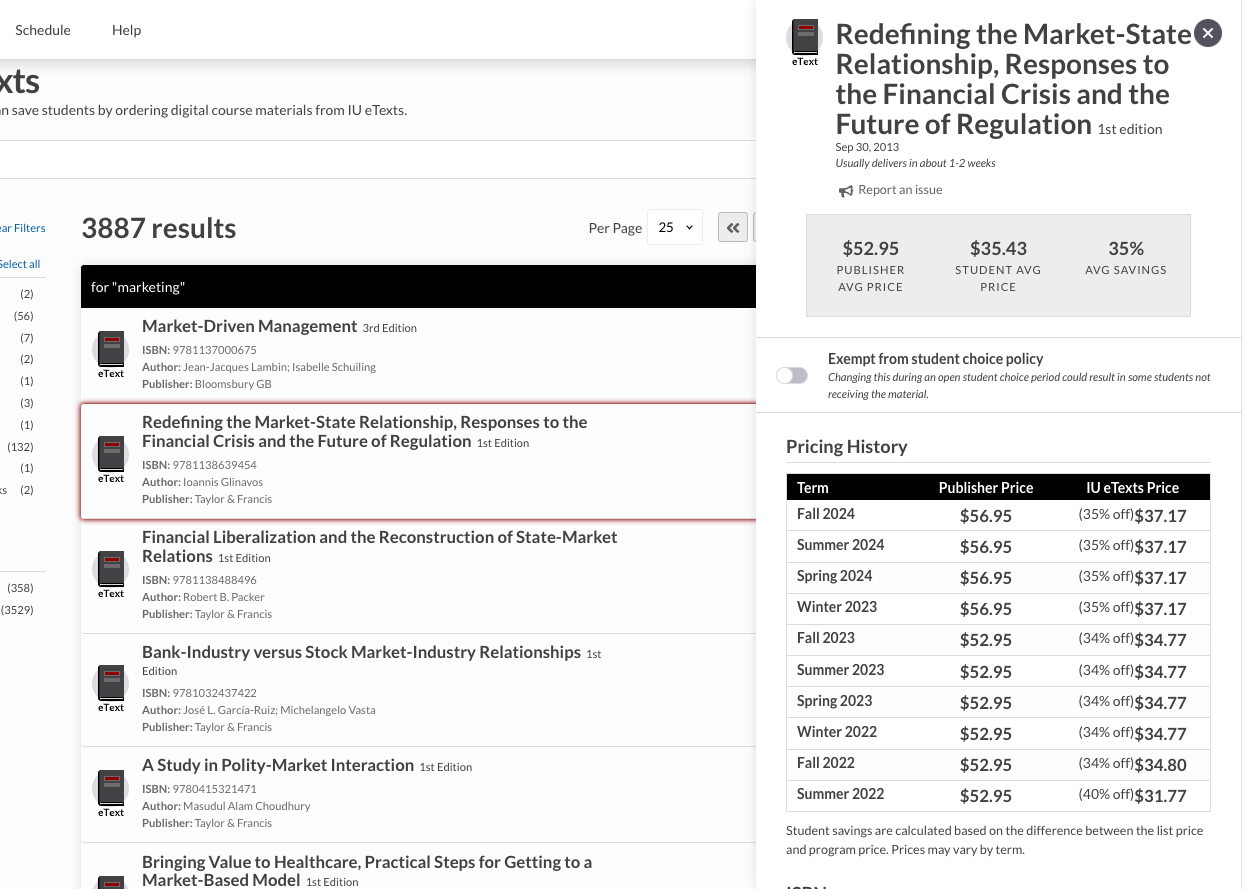This screenshot has width=1244, height=889.
Task: Click the Term column header
Action: point(813,488)
